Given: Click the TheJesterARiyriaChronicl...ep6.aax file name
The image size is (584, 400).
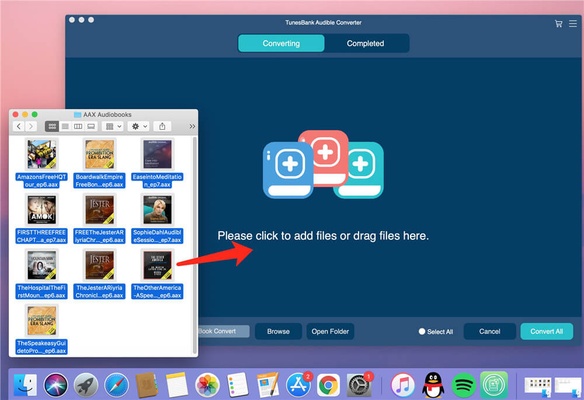Looking at the screenshot, I should [x=99, y=292].
